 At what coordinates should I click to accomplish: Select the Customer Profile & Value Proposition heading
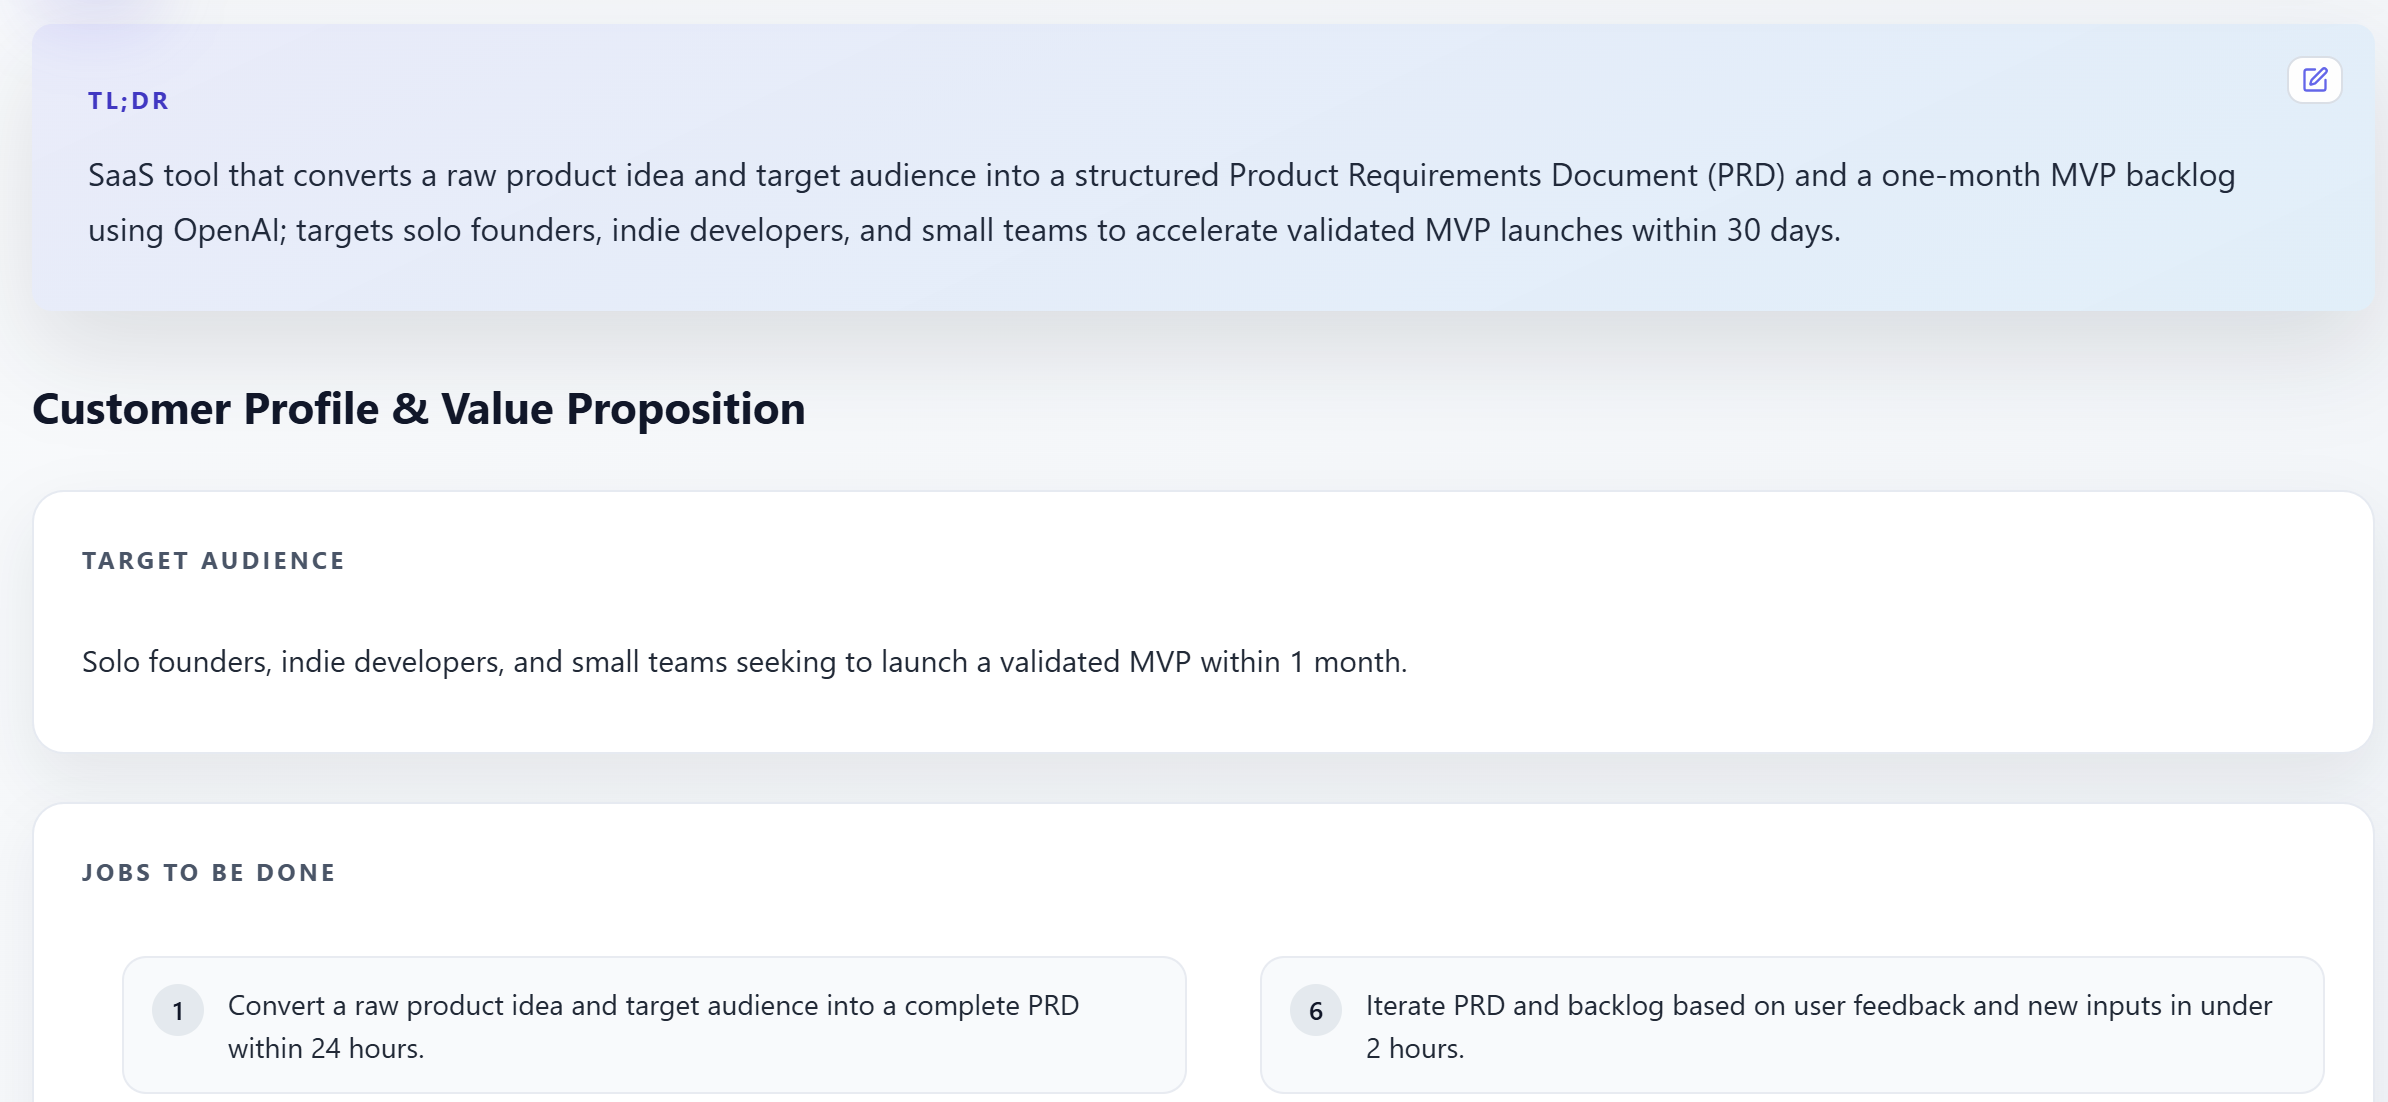coord(418,409)
